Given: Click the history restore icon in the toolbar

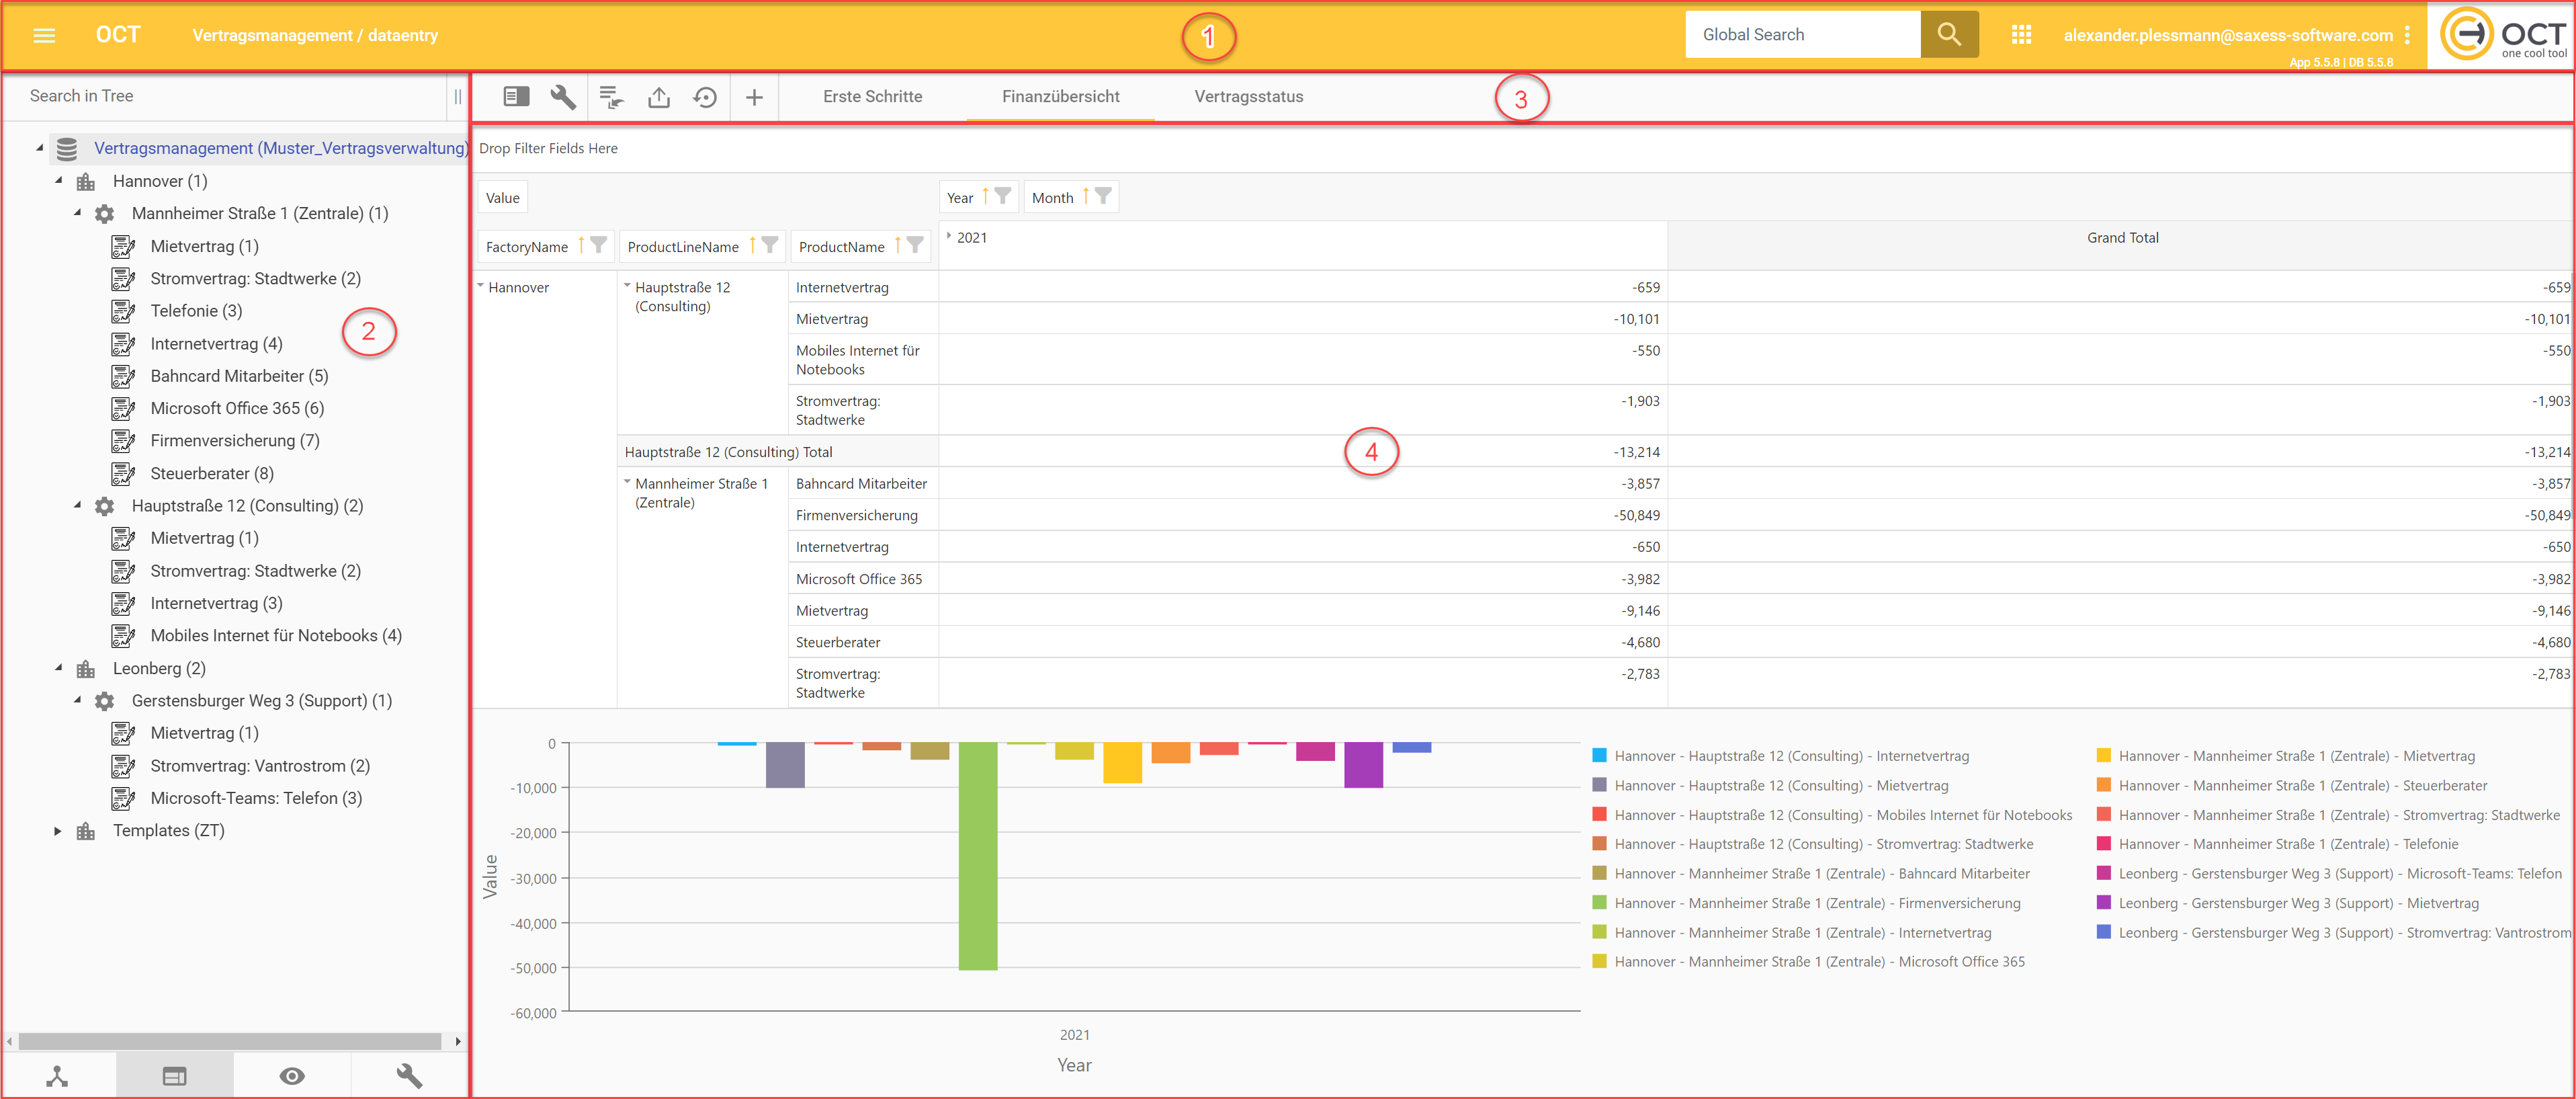Looking at the screenshot, I should [705, 97].
